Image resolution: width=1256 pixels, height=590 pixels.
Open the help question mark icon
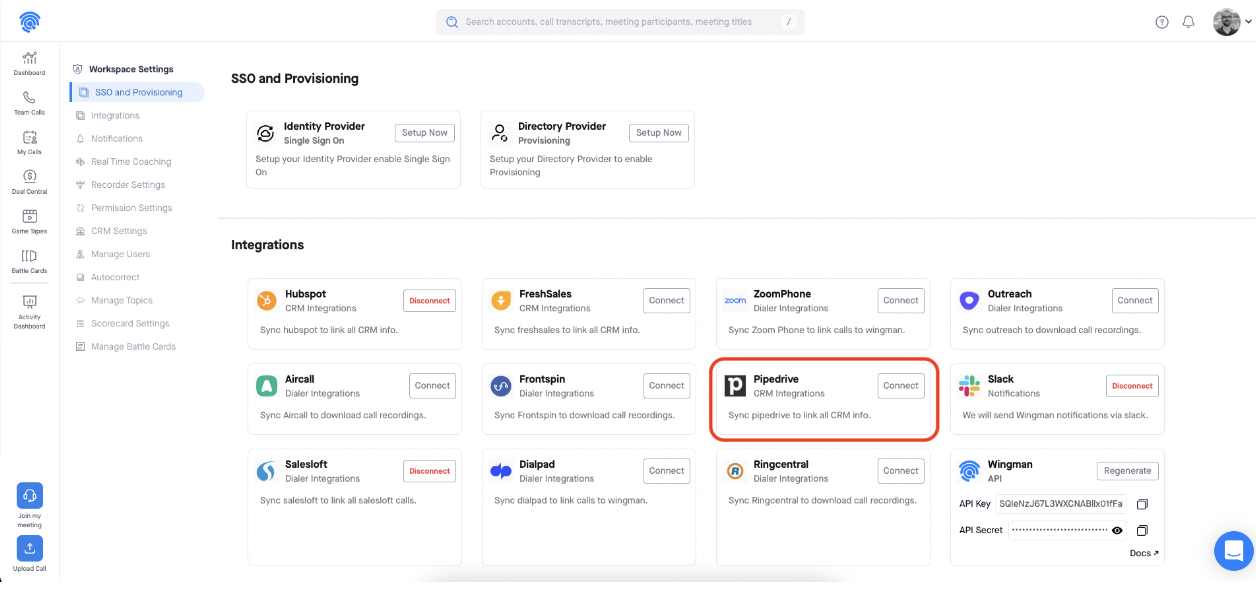coord(1162,22)
